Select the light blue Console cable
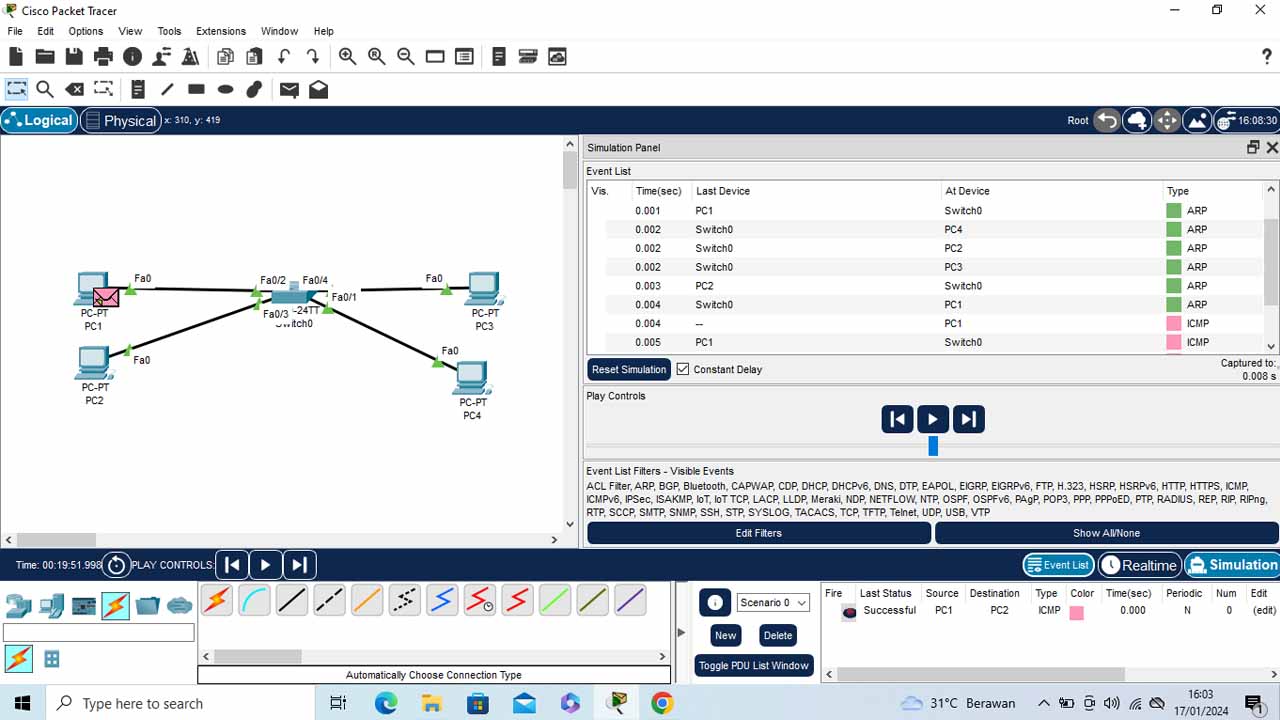The image size is (1280, 720). click(254, 600)
